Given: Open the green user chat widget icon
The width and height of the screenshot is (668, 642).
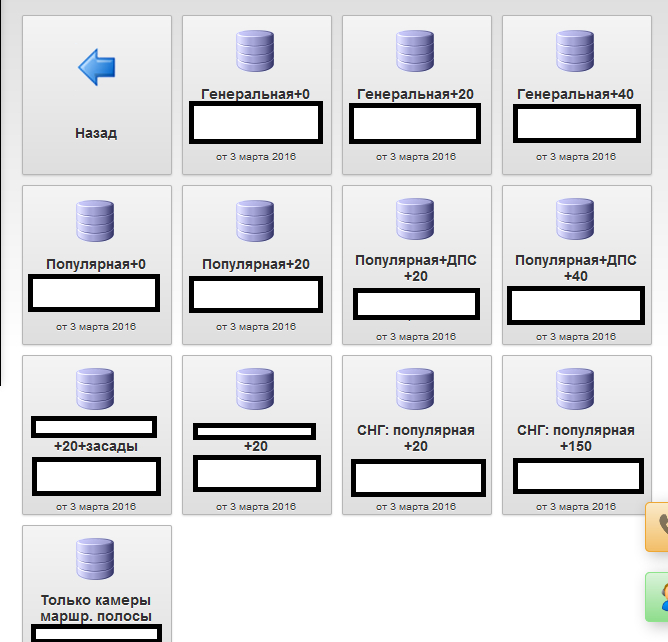Looking at the screenshot, I should point(659,597).
